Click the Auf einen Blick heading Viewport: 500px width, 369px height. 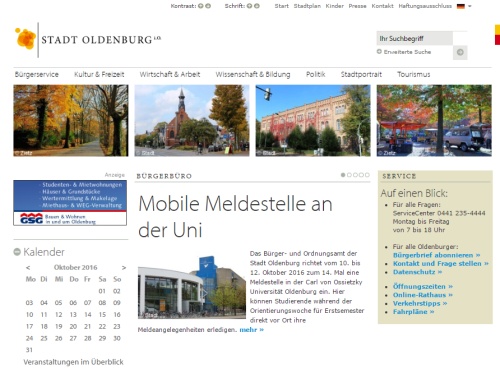click(x=414, y=193)
